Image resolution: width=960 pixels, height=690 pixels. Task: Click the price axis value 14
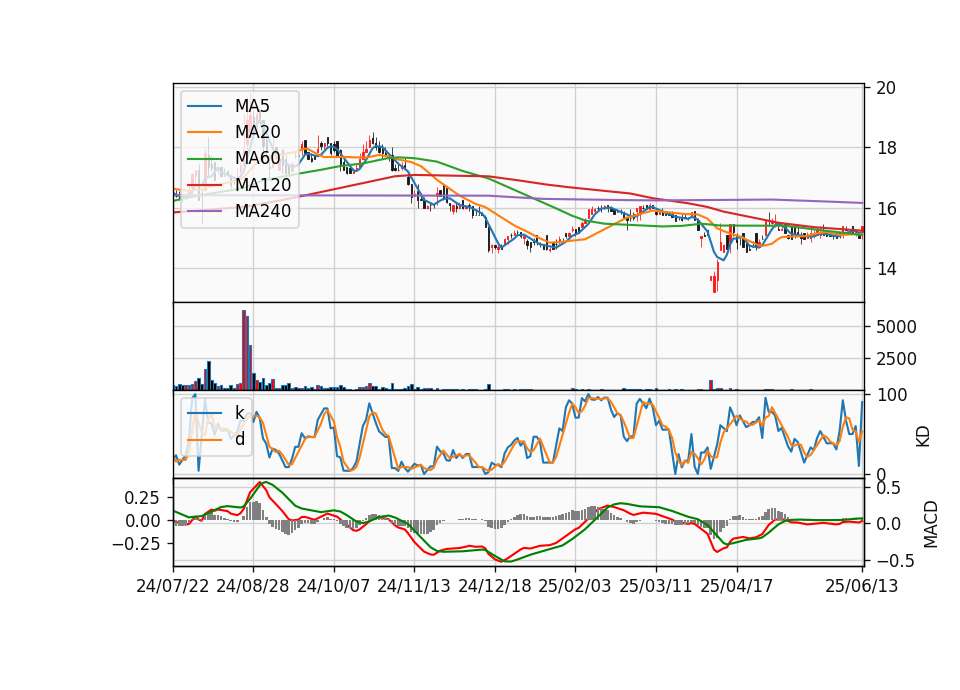click(885, 269)
